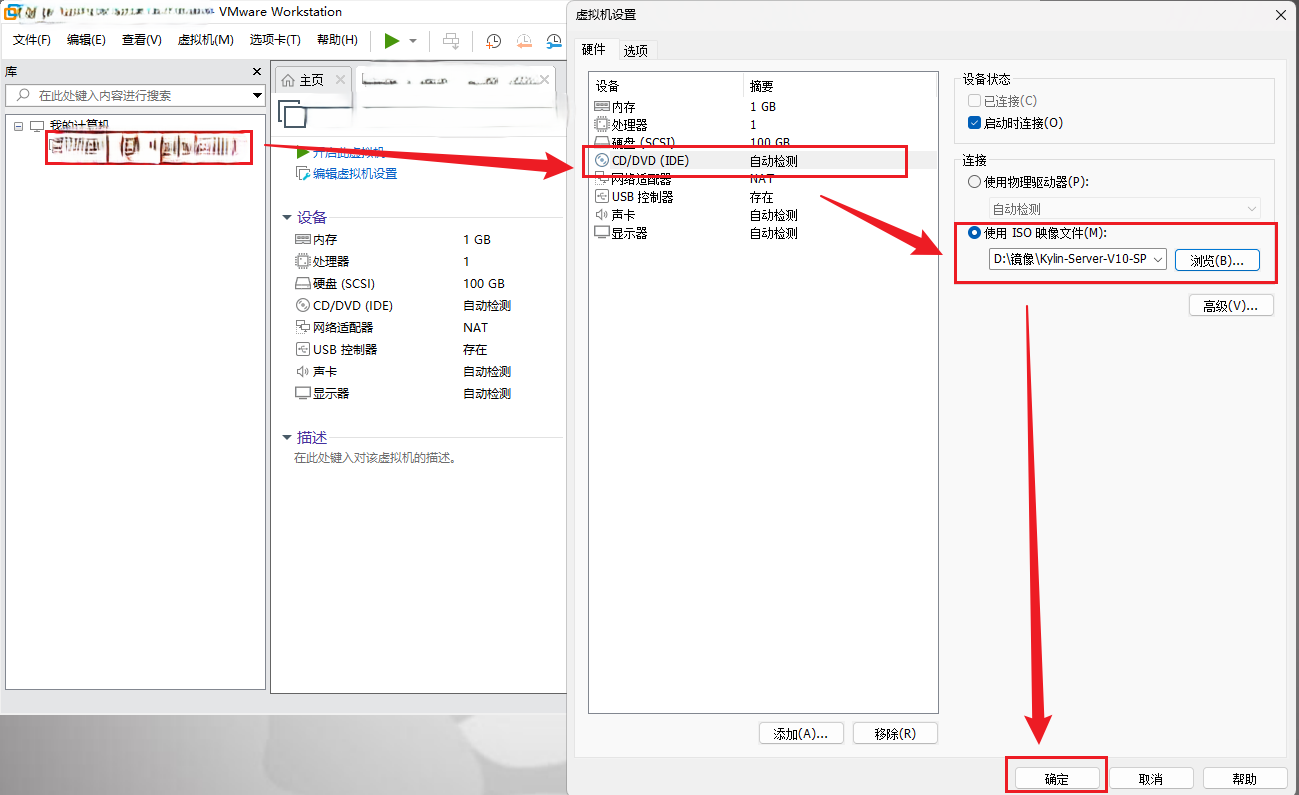Open library search dropdown arrow

coord(257,95)
